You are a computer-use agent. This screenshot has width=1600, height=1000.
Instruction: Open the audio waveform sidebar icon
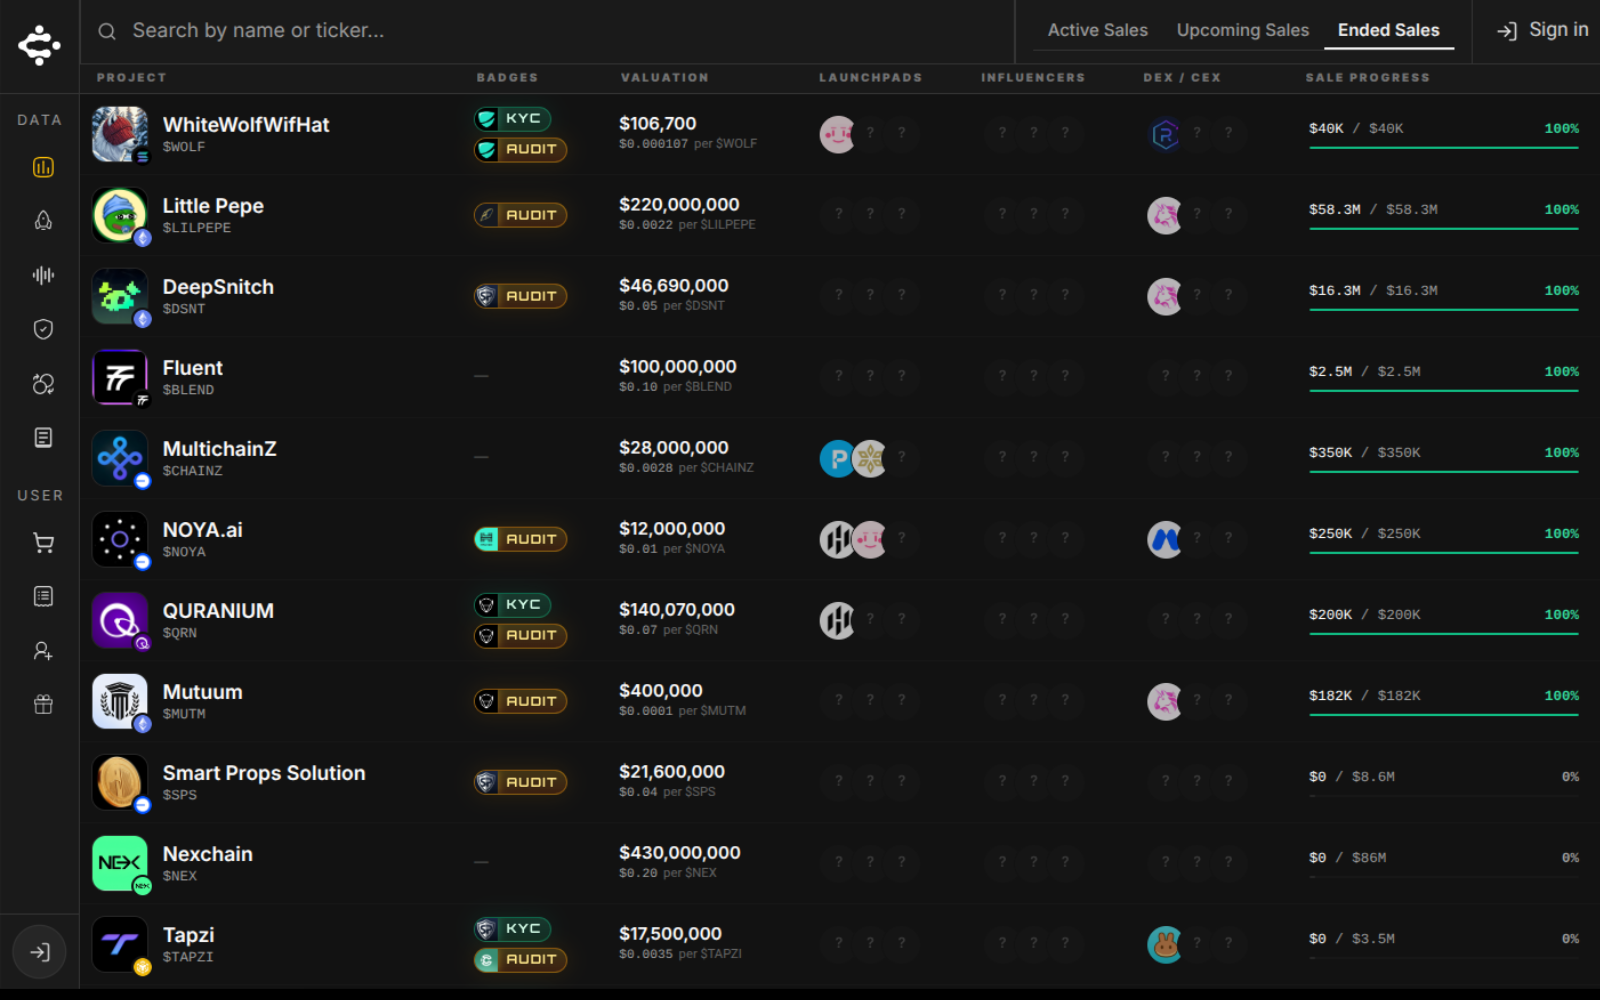tap(43, 275)
